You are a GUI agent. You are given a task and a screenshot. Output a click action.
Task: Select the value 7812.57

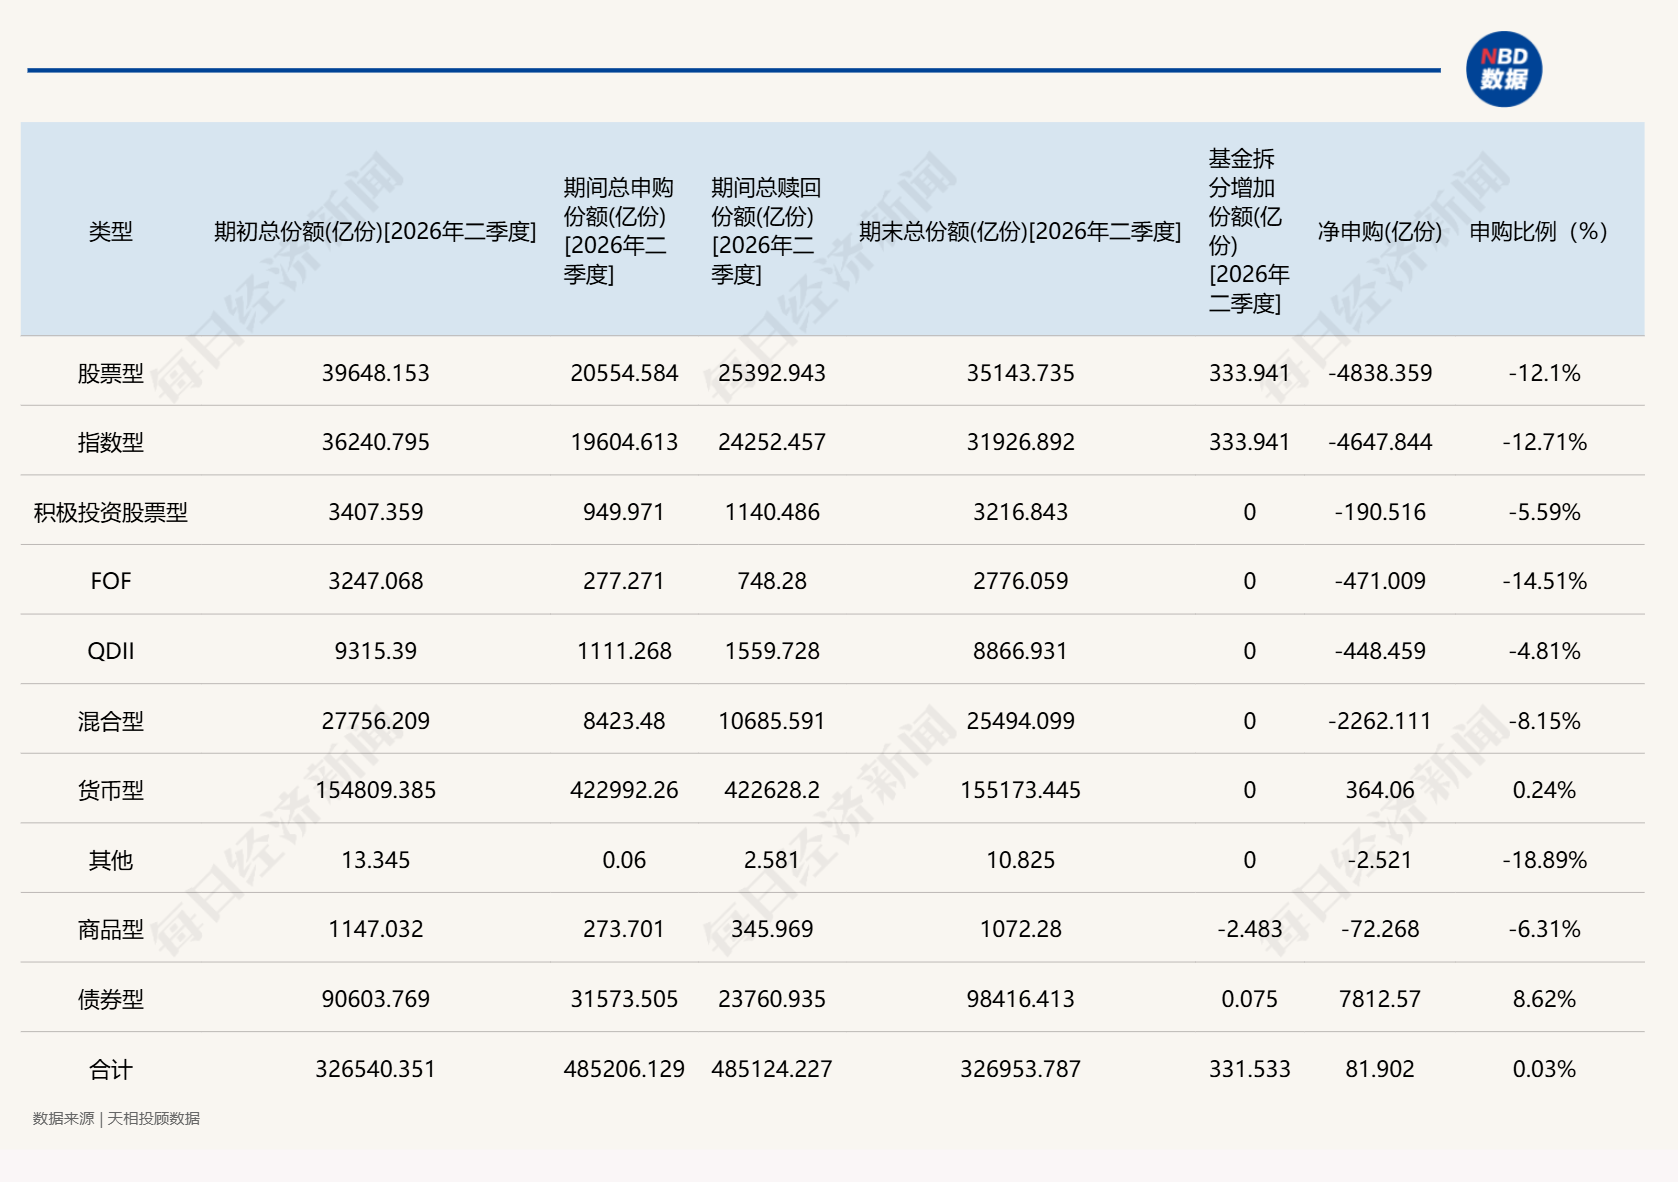click(x=1380, y=999)
